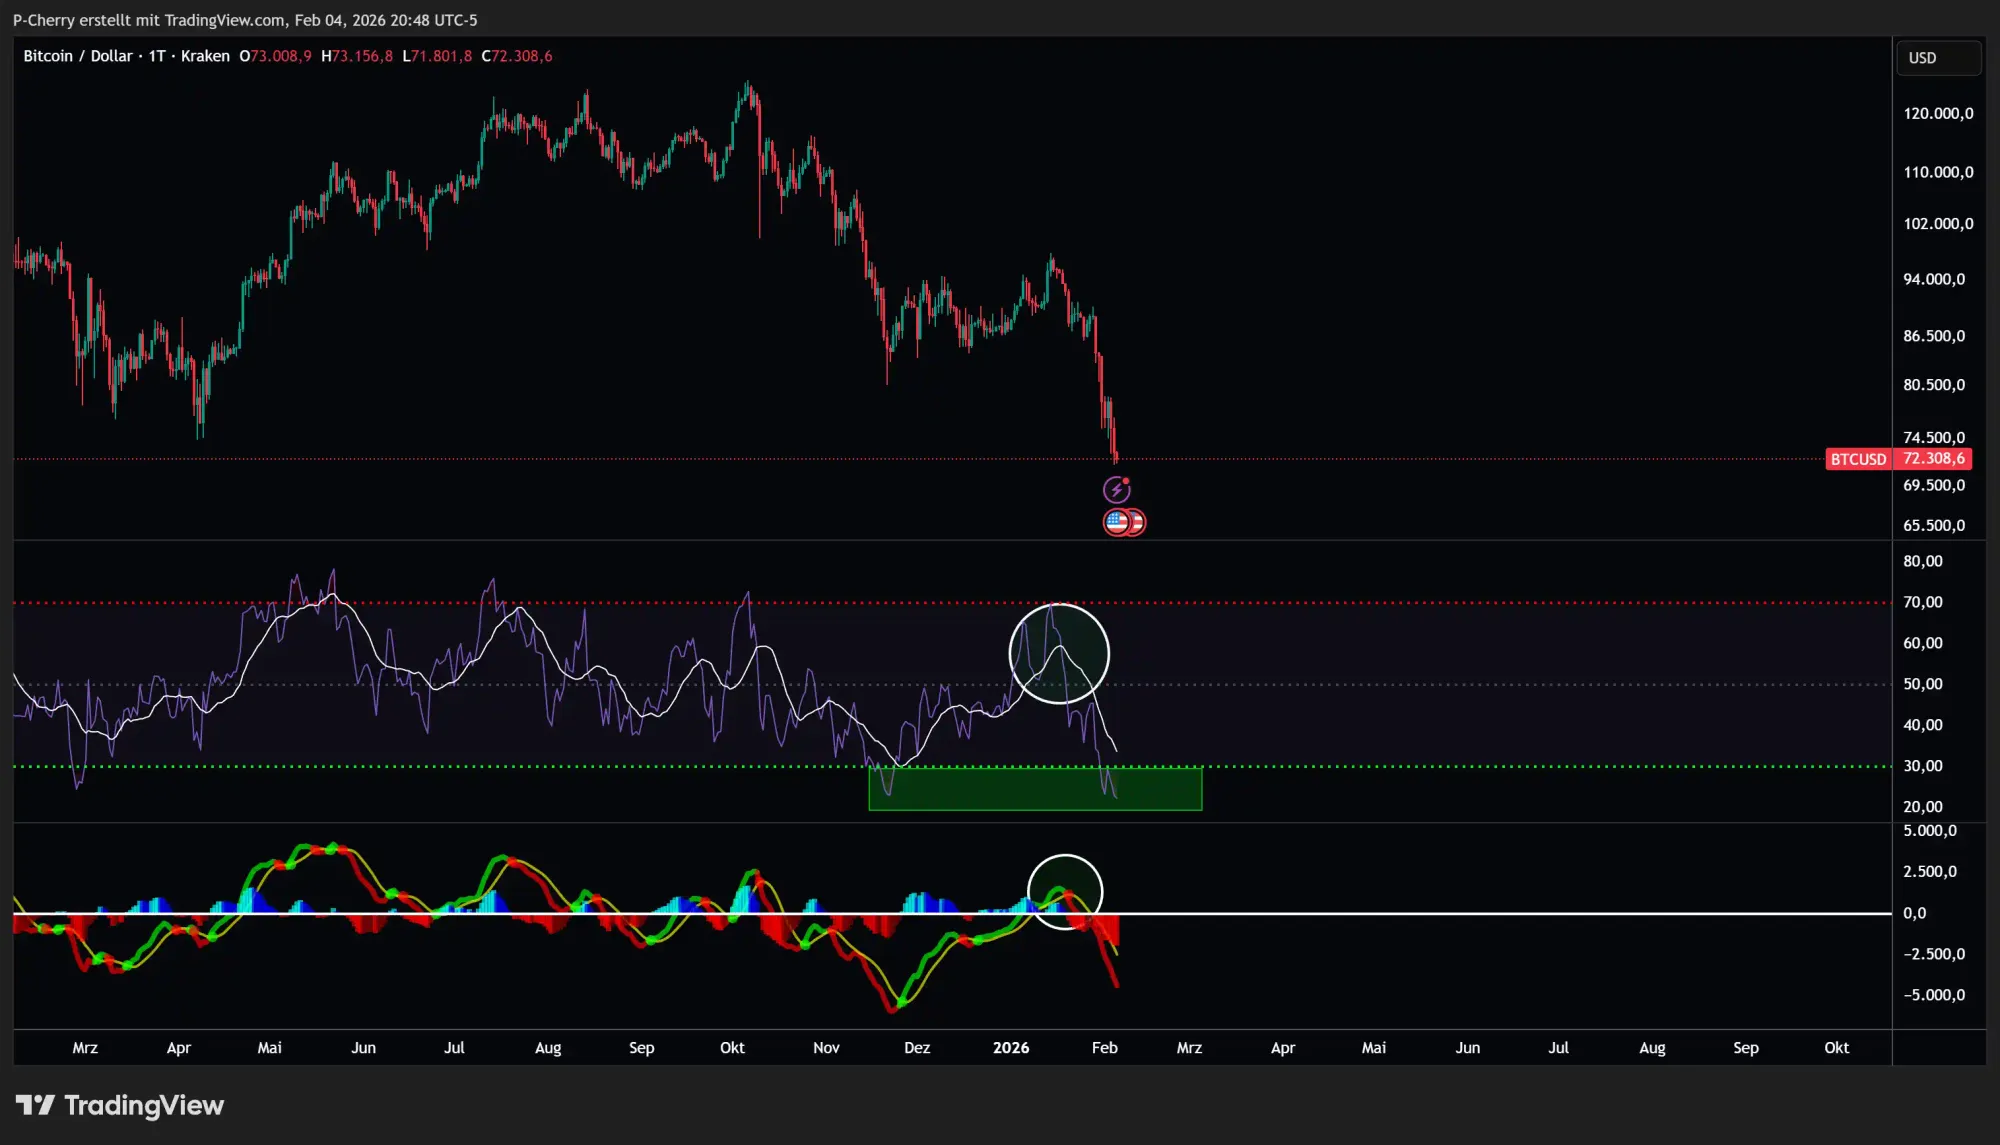Click the lightning bolt events icon

(x=1119, y=490)
